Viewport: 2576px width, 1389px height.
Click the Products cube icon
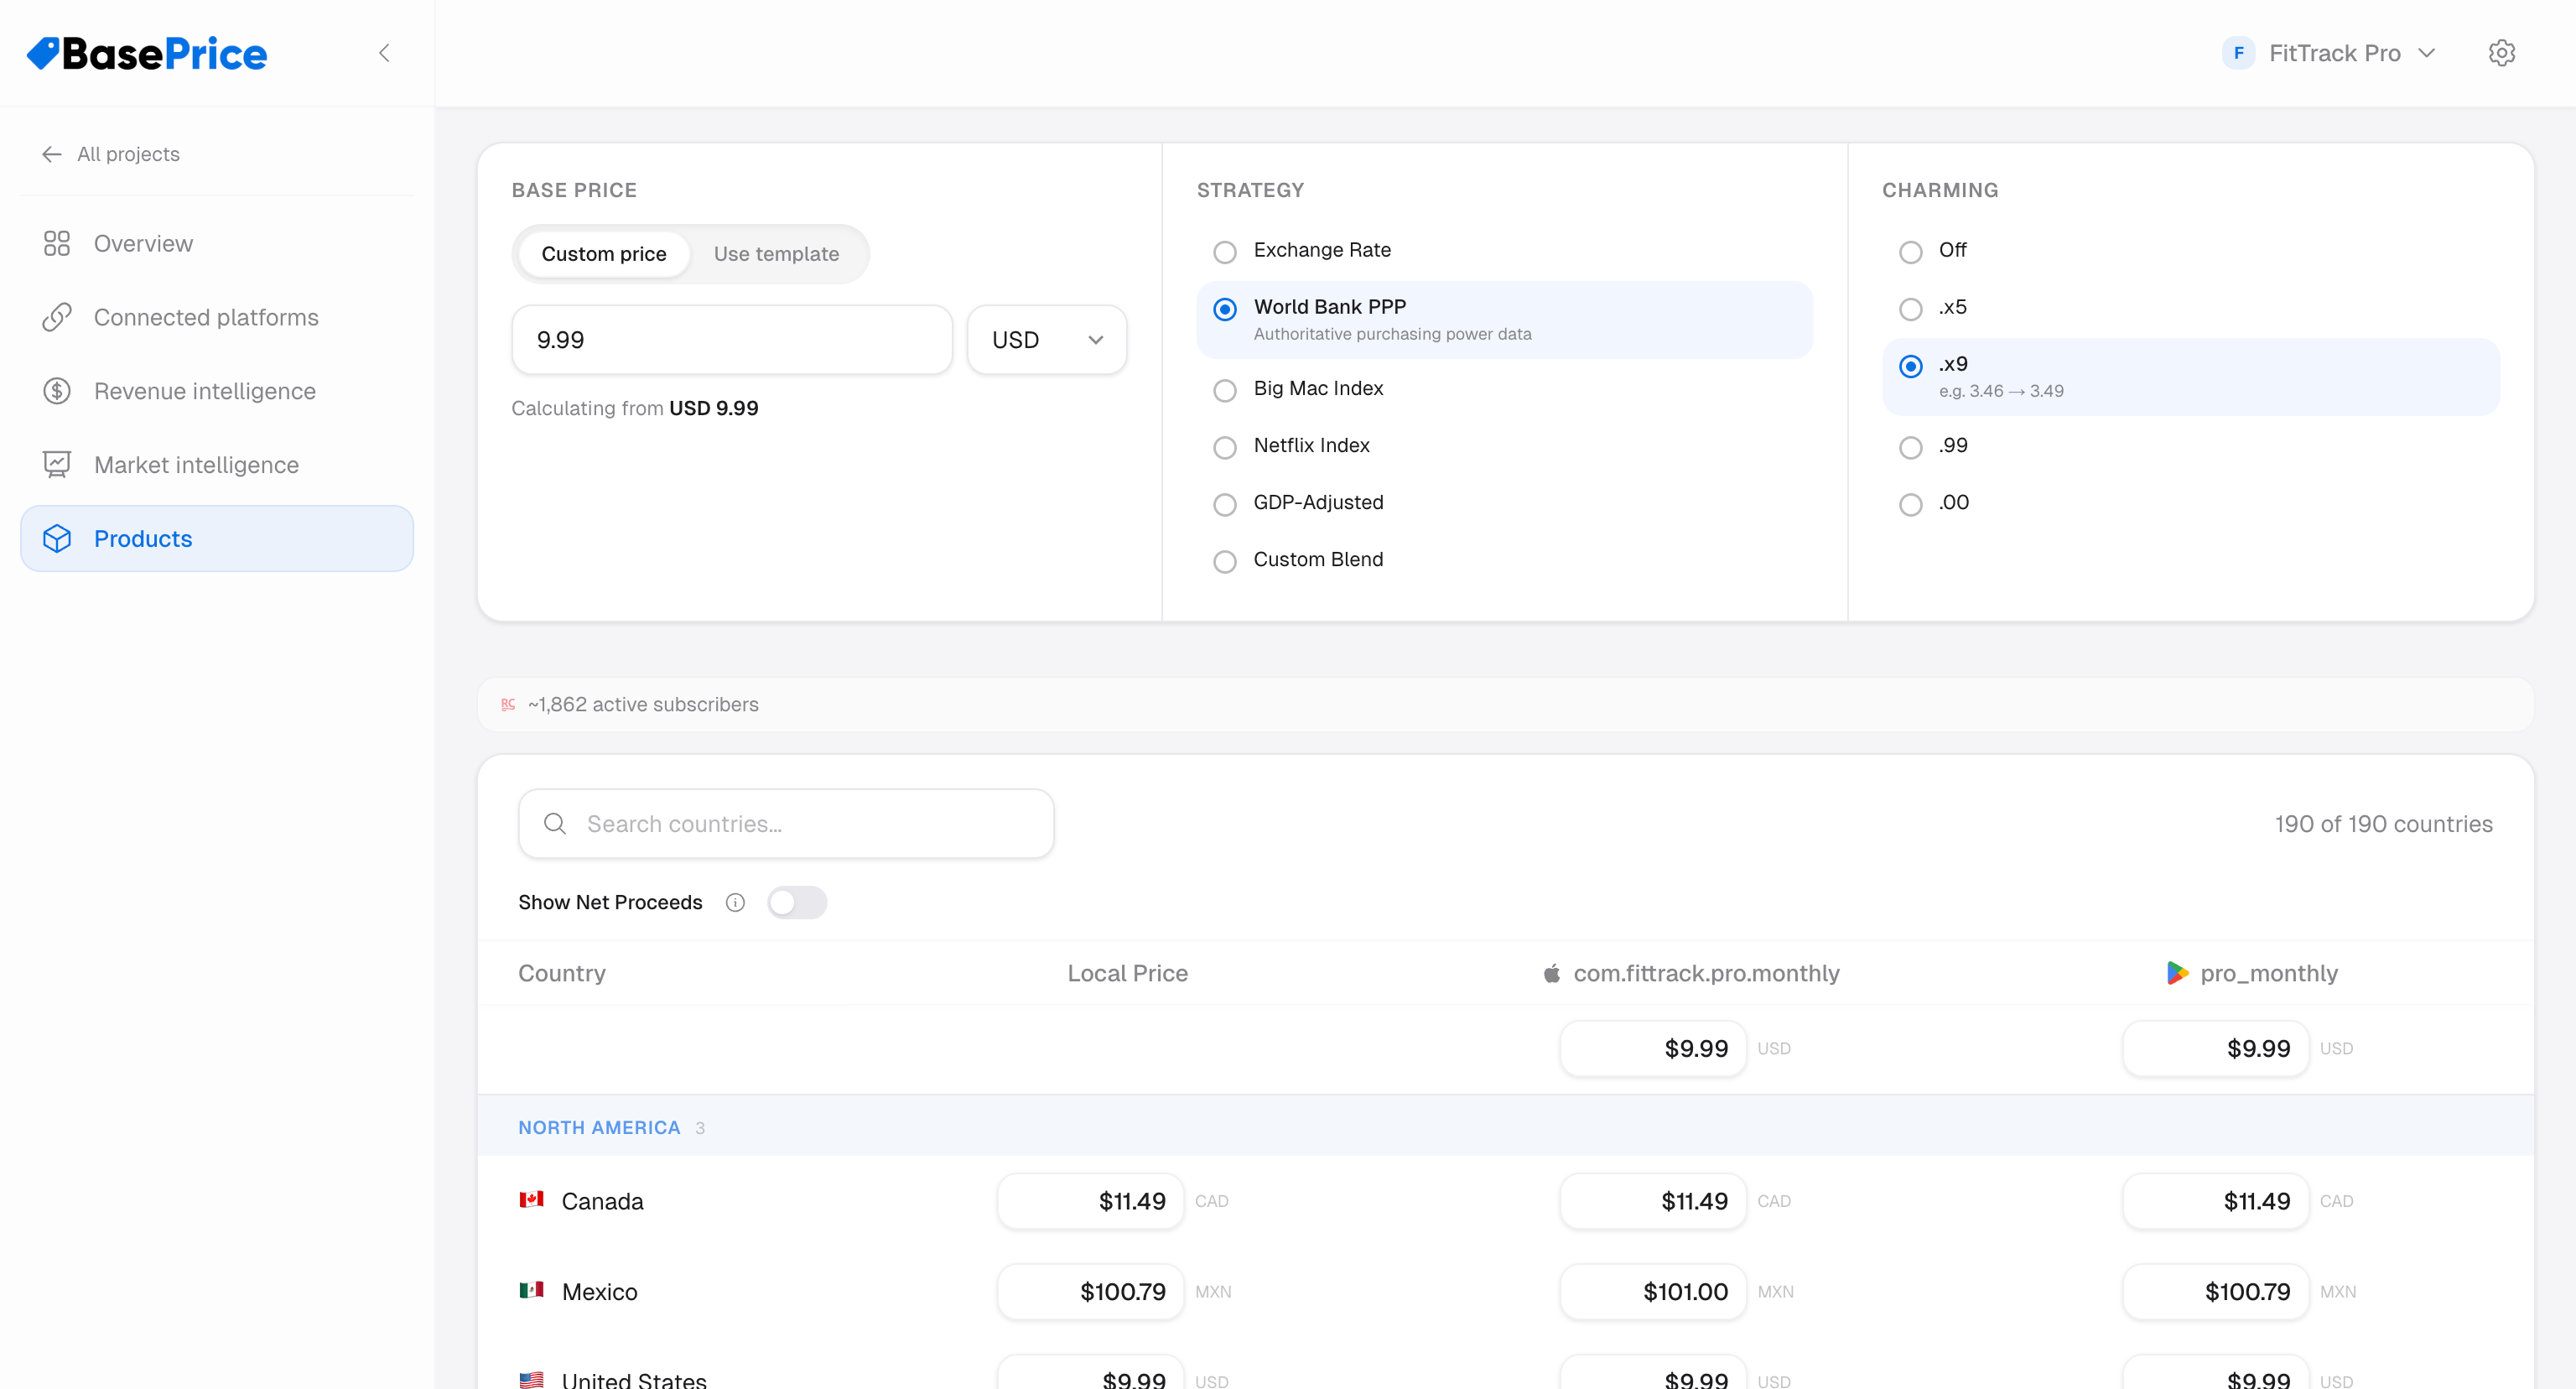click(x=57, y=539)
